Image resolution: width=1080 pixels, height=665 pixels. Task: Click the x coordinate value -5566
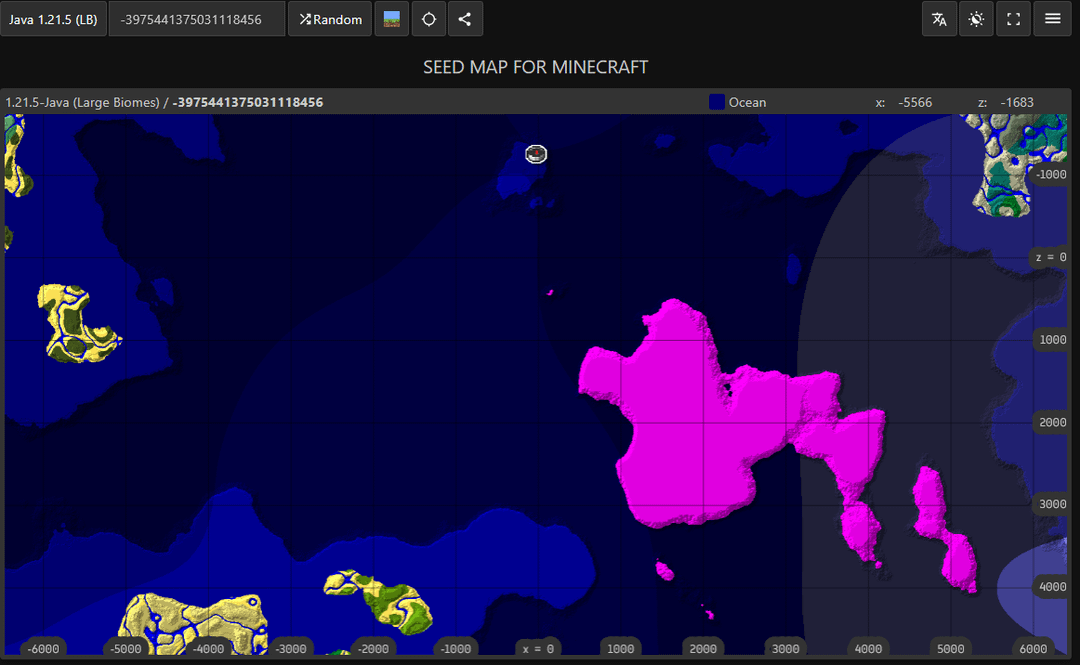click(x=914, y=102)
